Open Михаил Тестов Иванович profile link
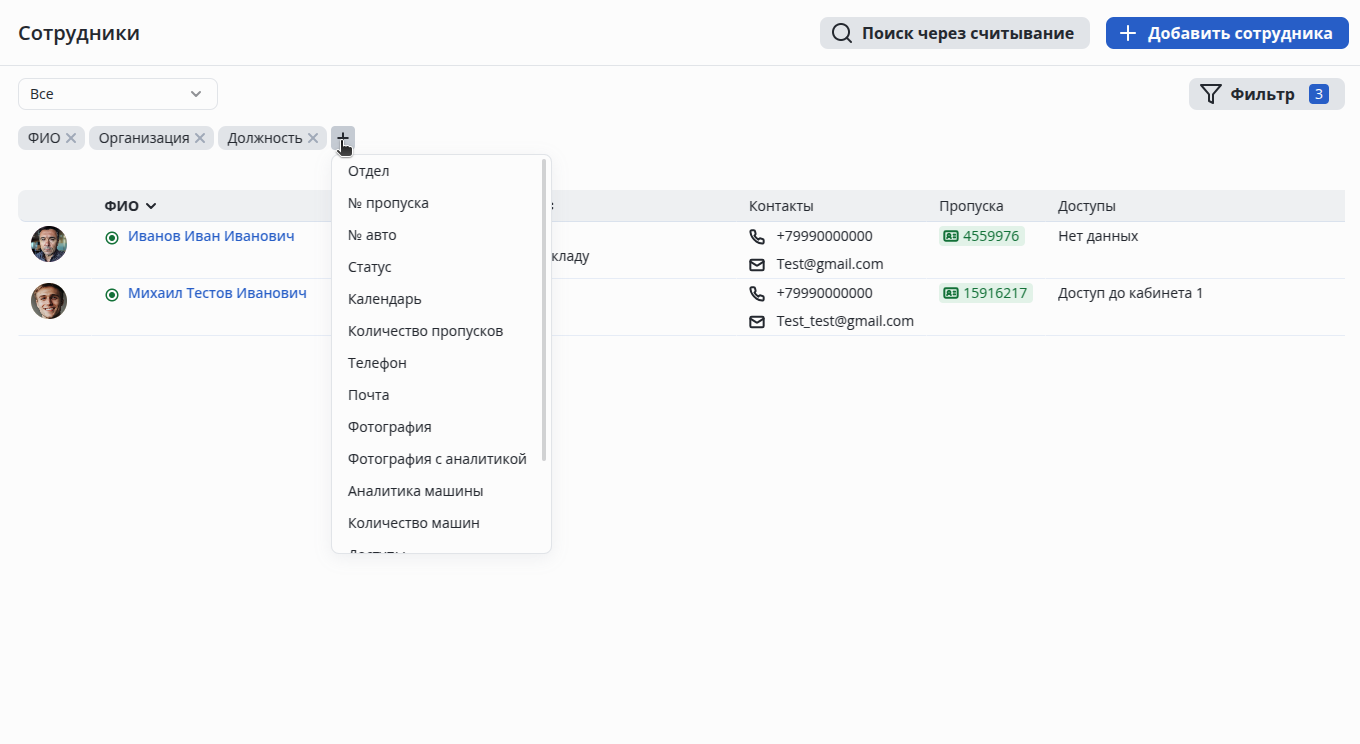Screen dimensions: 1360x744 pos(217,293)
